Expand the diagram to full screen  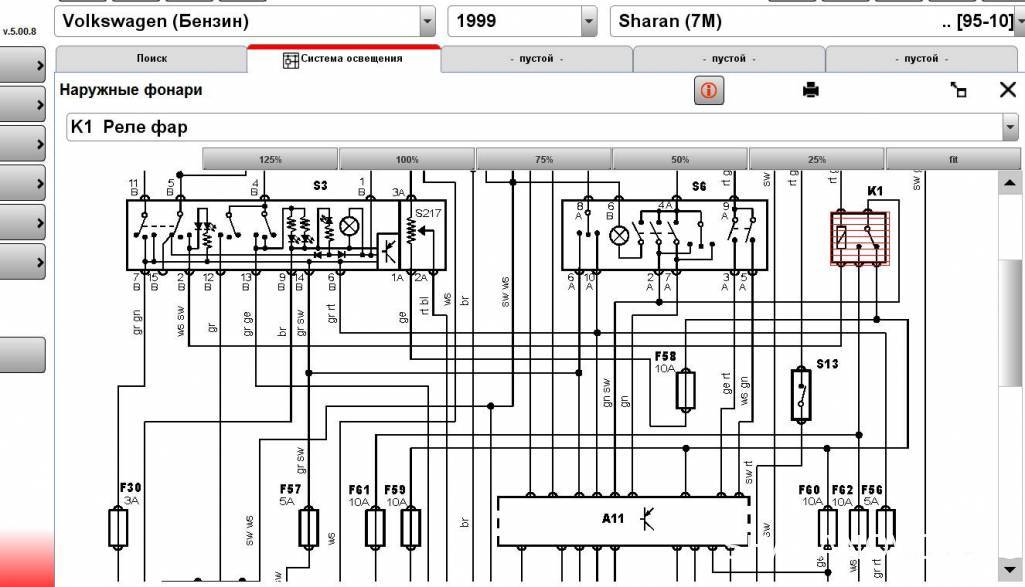point(960,90)
